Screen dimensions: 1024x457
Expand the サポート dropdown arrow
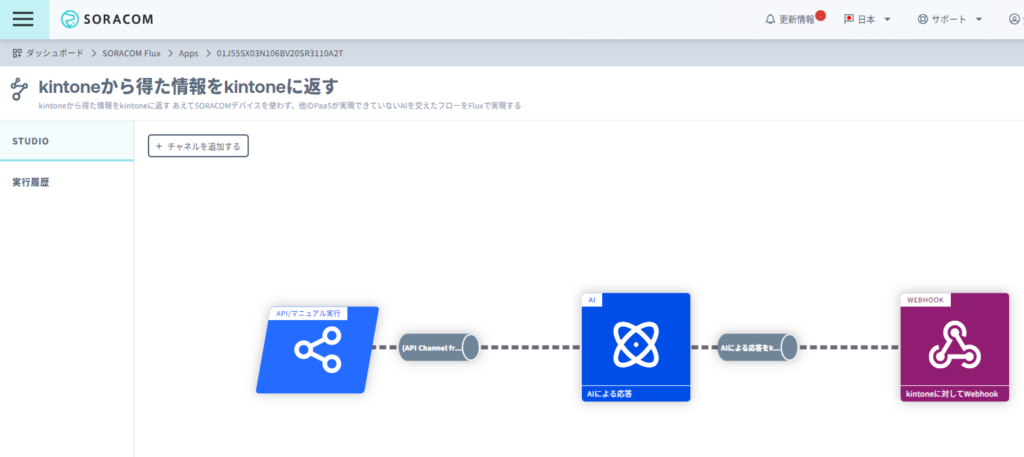(x=978, y=20)
